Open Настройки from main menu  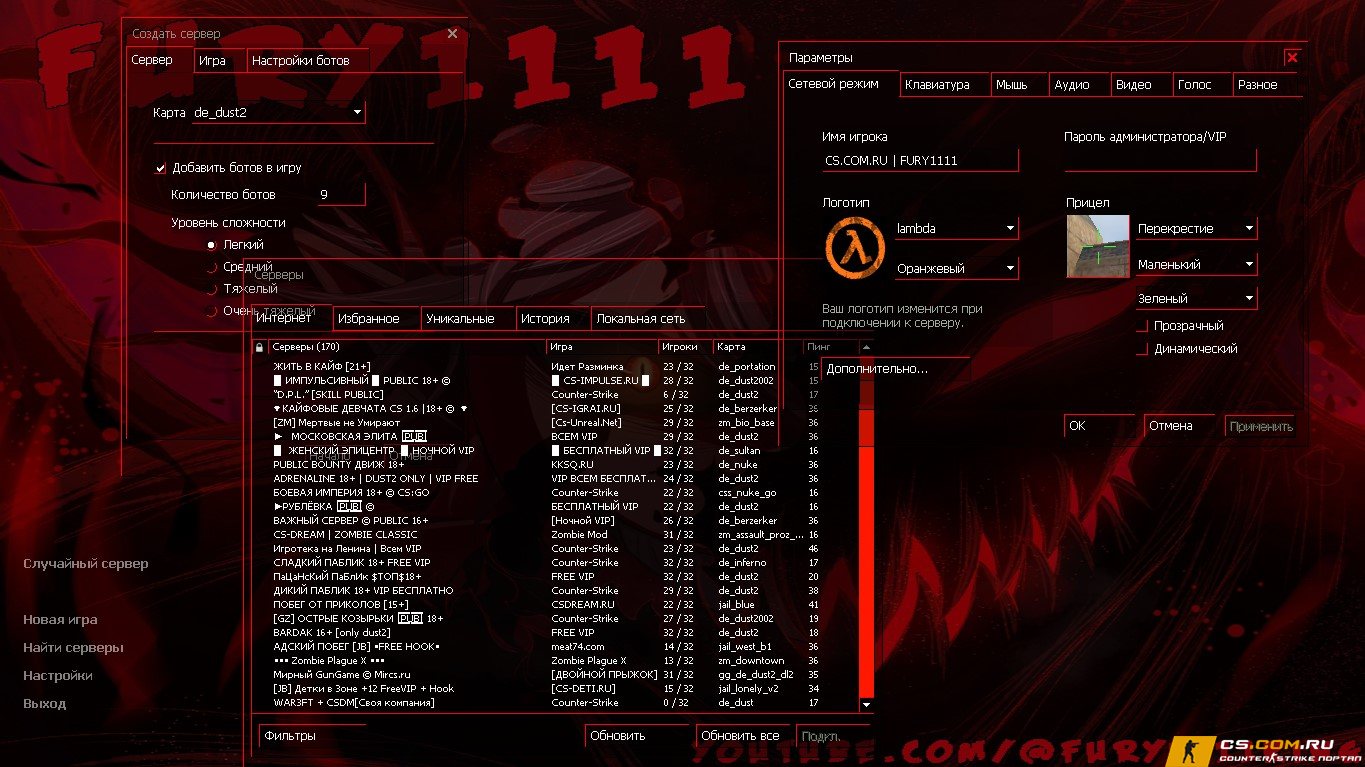pos(58,676)
